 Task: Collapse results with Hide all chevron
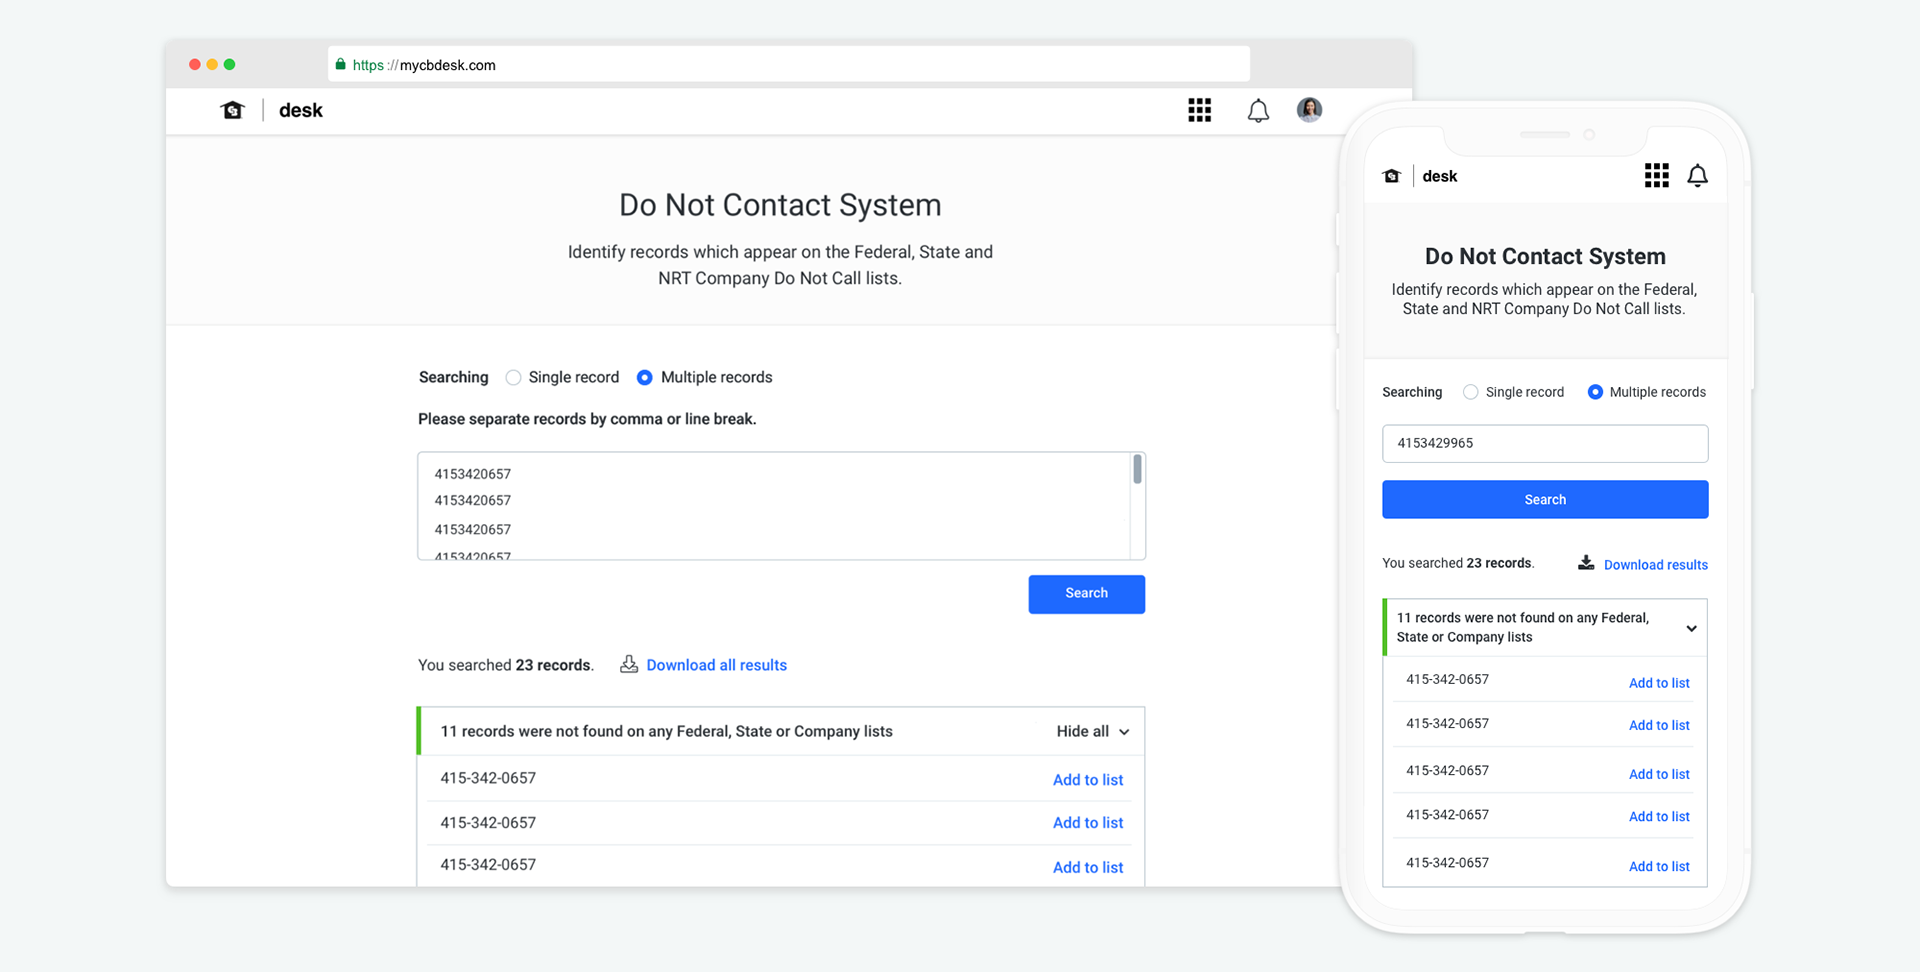tap(1124, 732)
